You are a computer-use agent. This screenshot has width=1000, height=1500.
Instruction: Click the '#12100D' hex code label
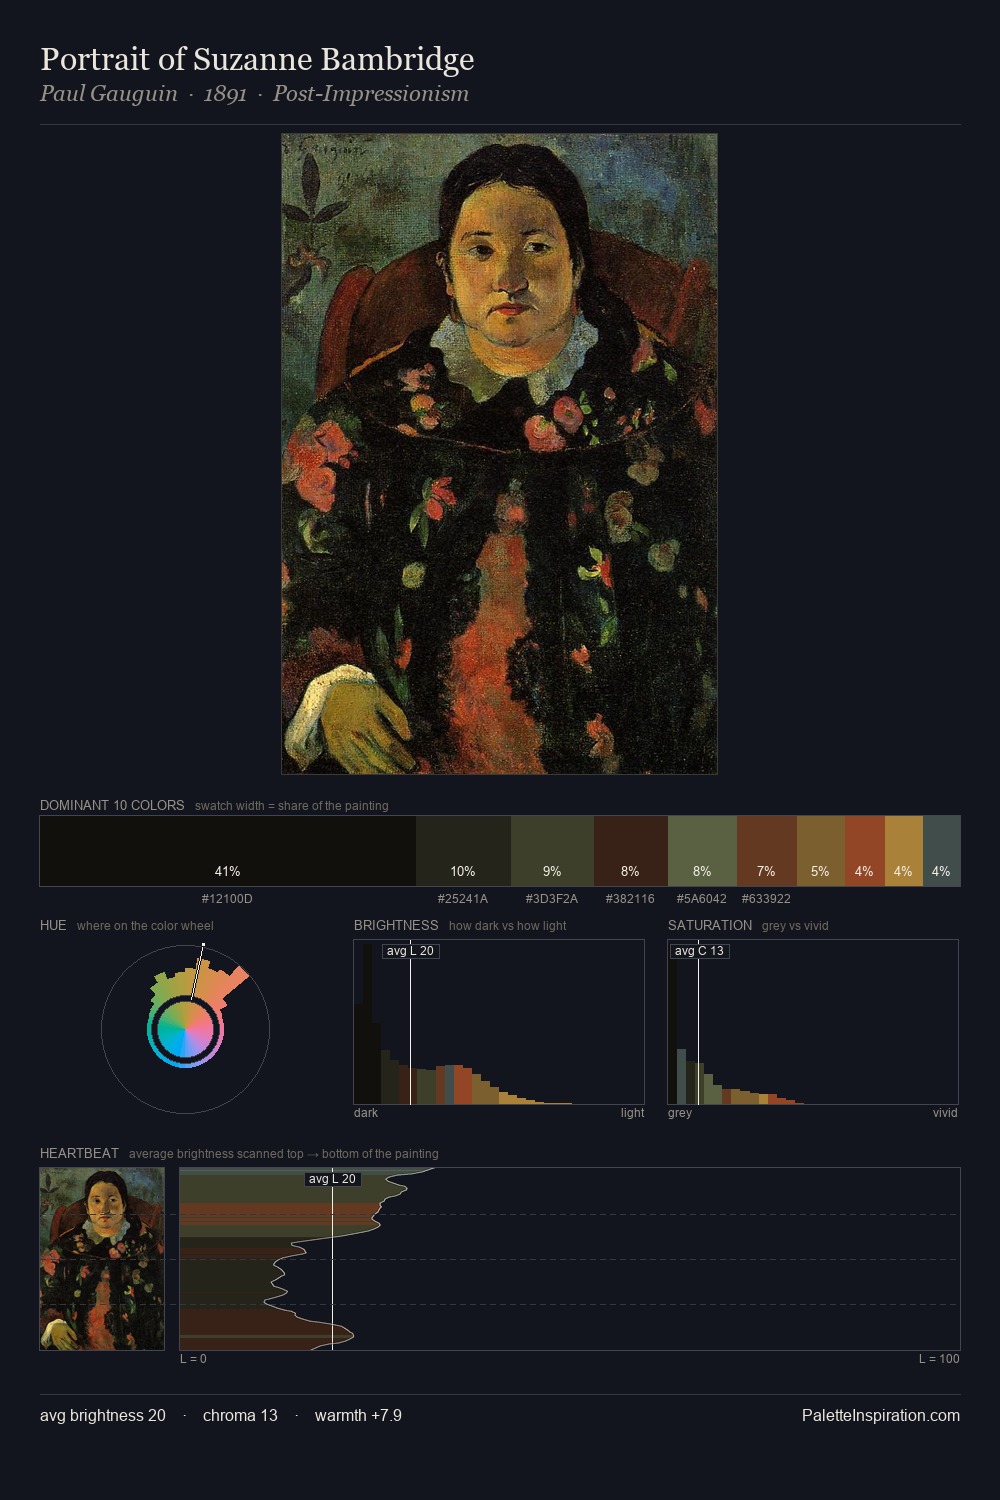pyautogui.click(x=227, y=899)
